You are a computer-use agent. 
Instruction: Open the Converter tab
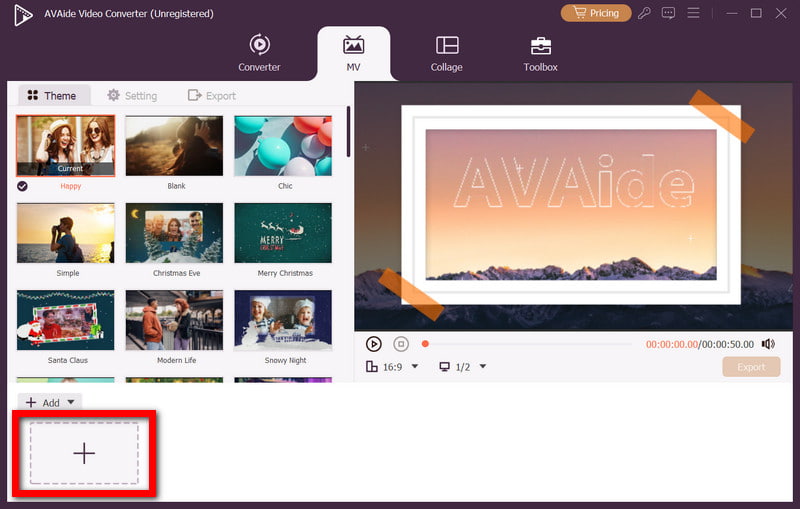point(259,52)
